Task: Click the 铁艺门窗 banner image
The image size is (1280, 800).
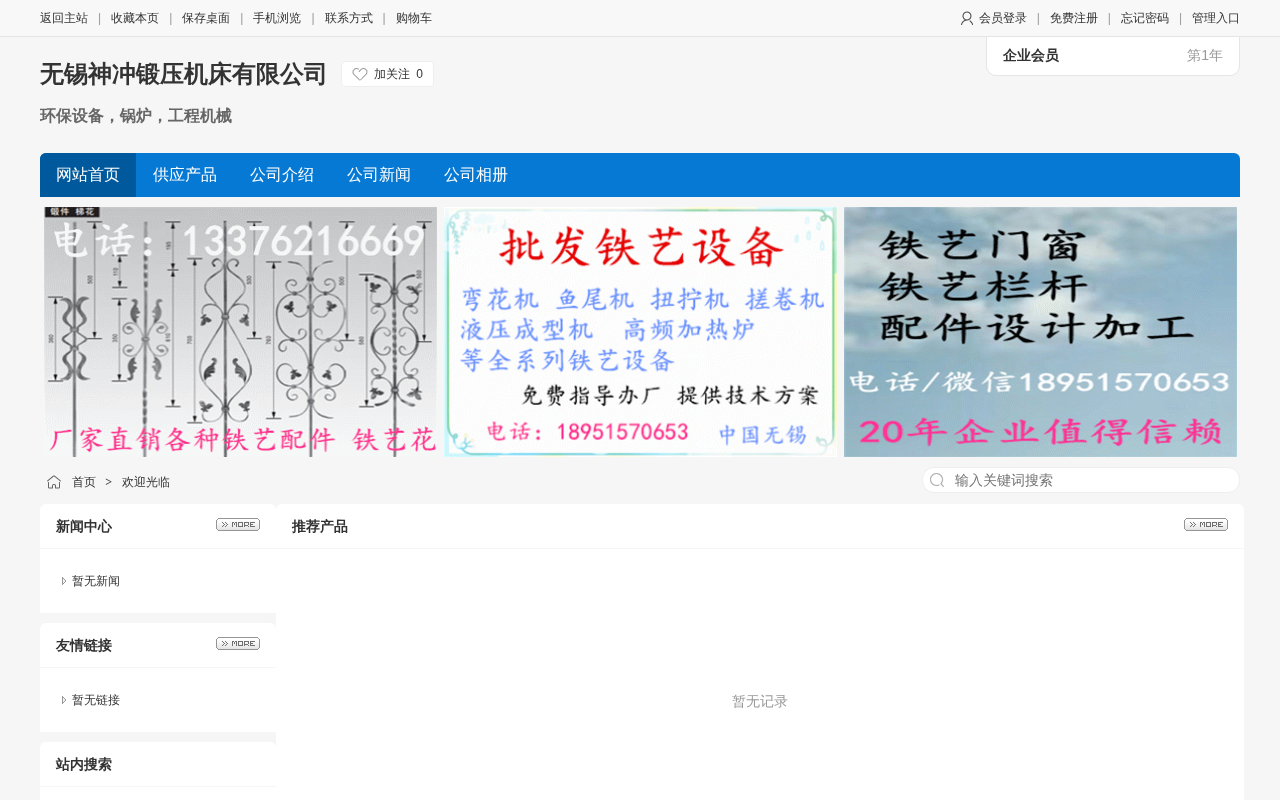Action: pyautogui.click(x=1040, y=332)
